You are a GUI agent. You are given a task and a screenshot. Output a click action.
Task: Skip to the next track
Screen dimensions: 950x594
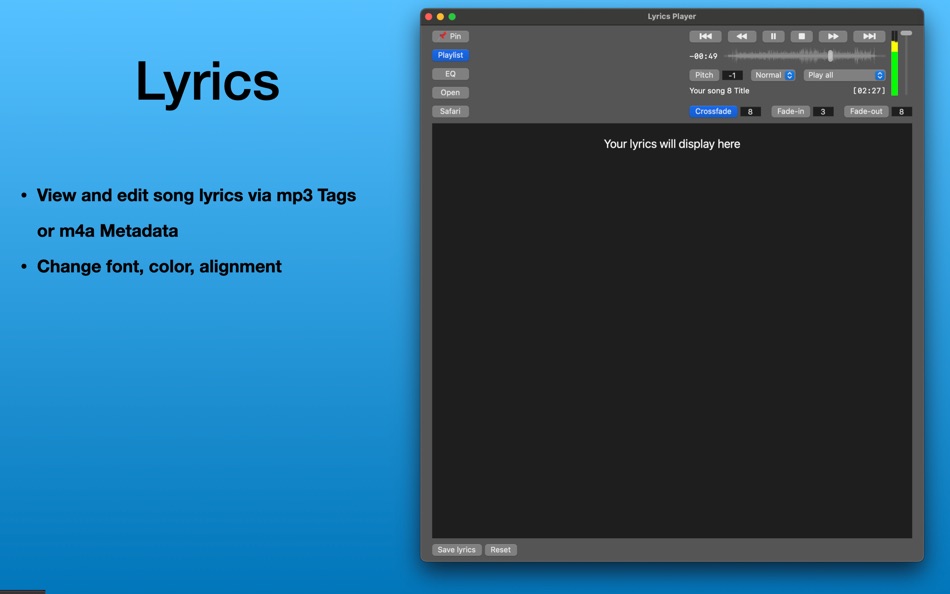868,35
